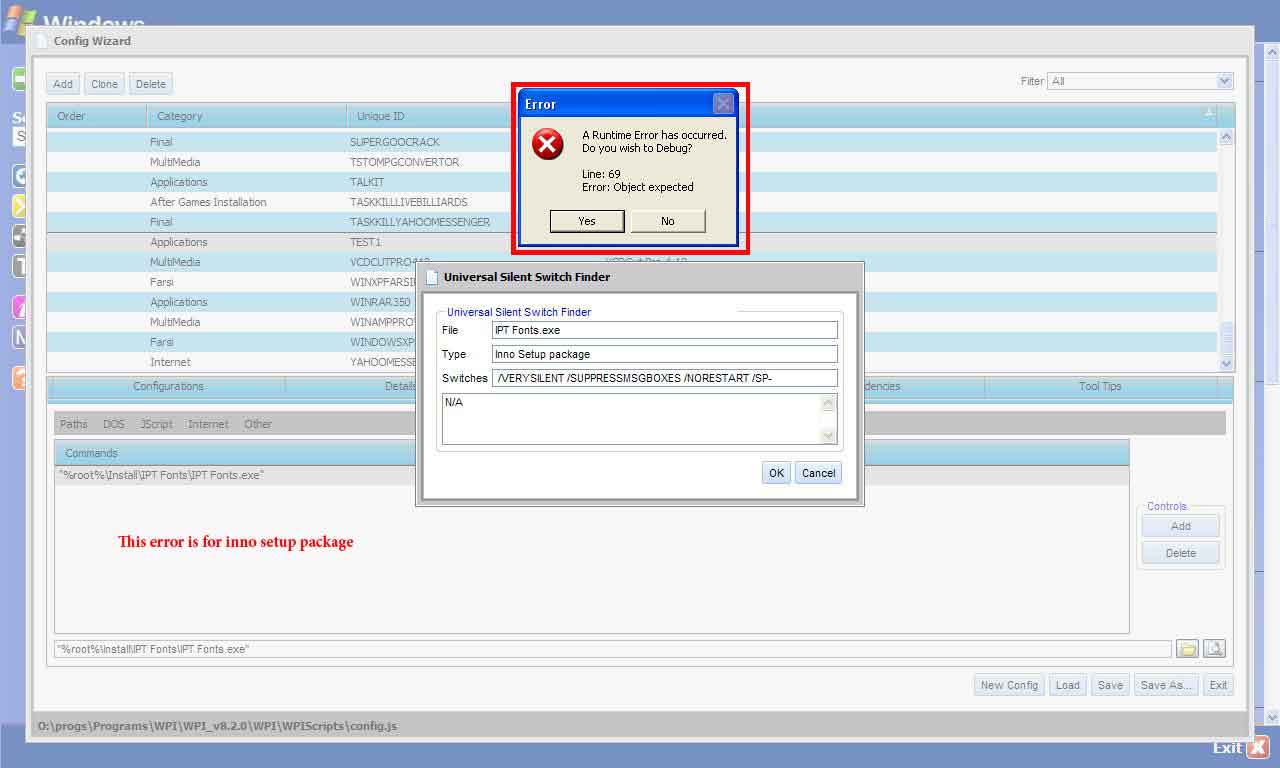Screen dimensions: 1280x768
Task: Open the Paths menu
Action: 74,424
